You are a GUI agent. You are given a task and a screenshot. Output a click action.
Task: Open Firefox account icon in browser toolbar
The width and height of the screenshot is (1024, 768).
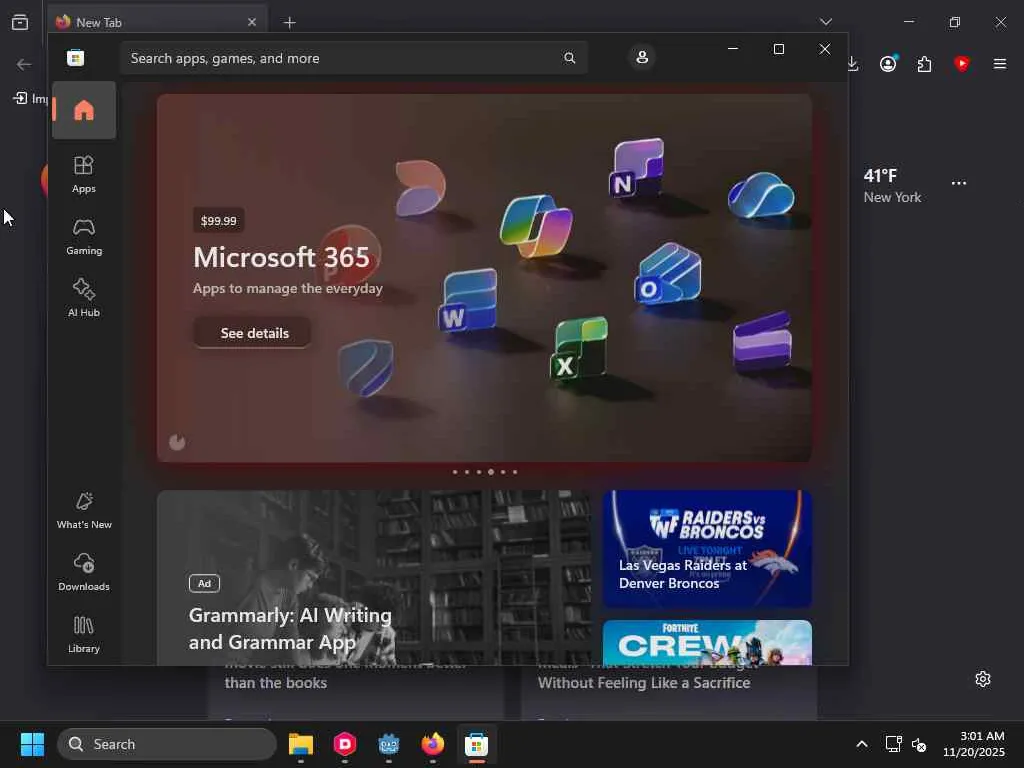[x=888, y=63]
